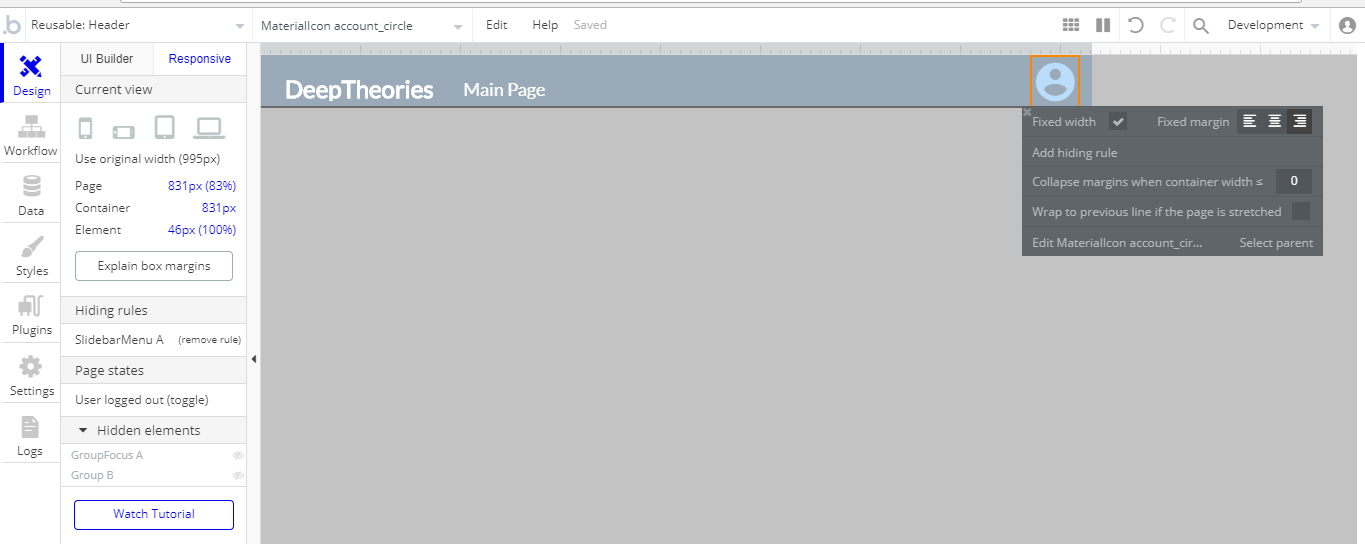The image size is (1365, 544).
Task: Set fixed margin to right alignment
Action: point(1299,122)
